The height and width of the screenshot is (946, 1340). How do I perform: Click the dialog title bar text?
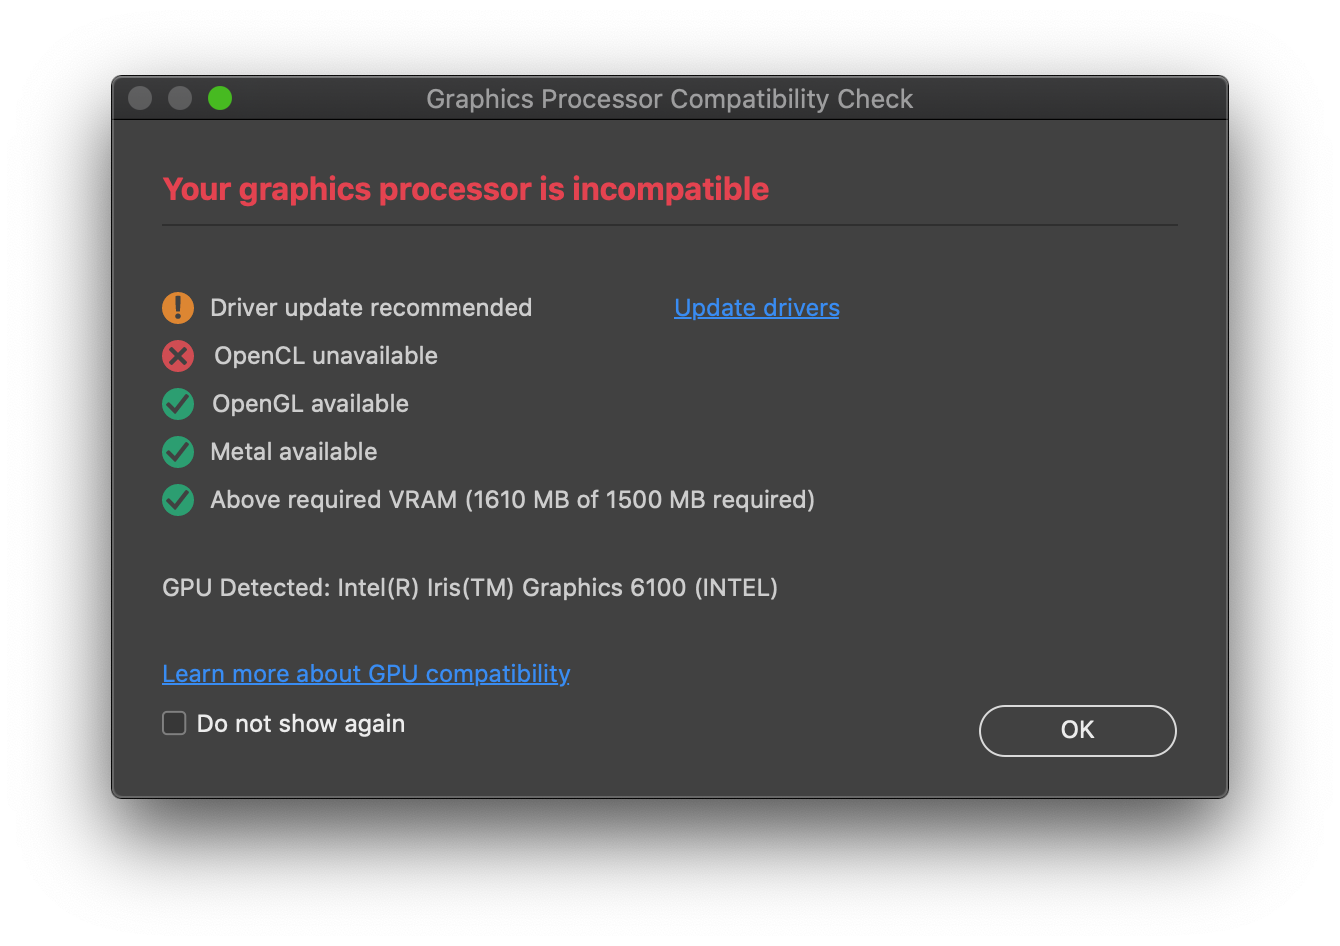pos(670,99)
